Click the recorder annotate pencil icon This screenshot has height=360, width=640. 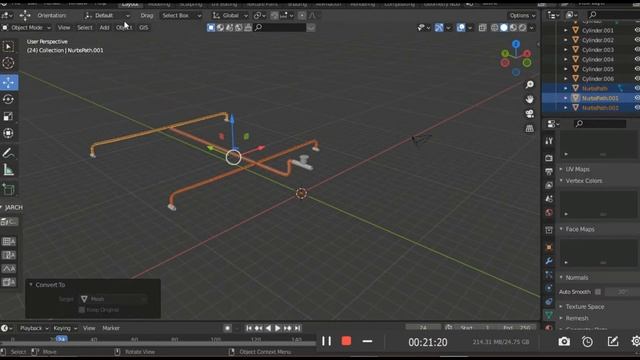(613, 342)
